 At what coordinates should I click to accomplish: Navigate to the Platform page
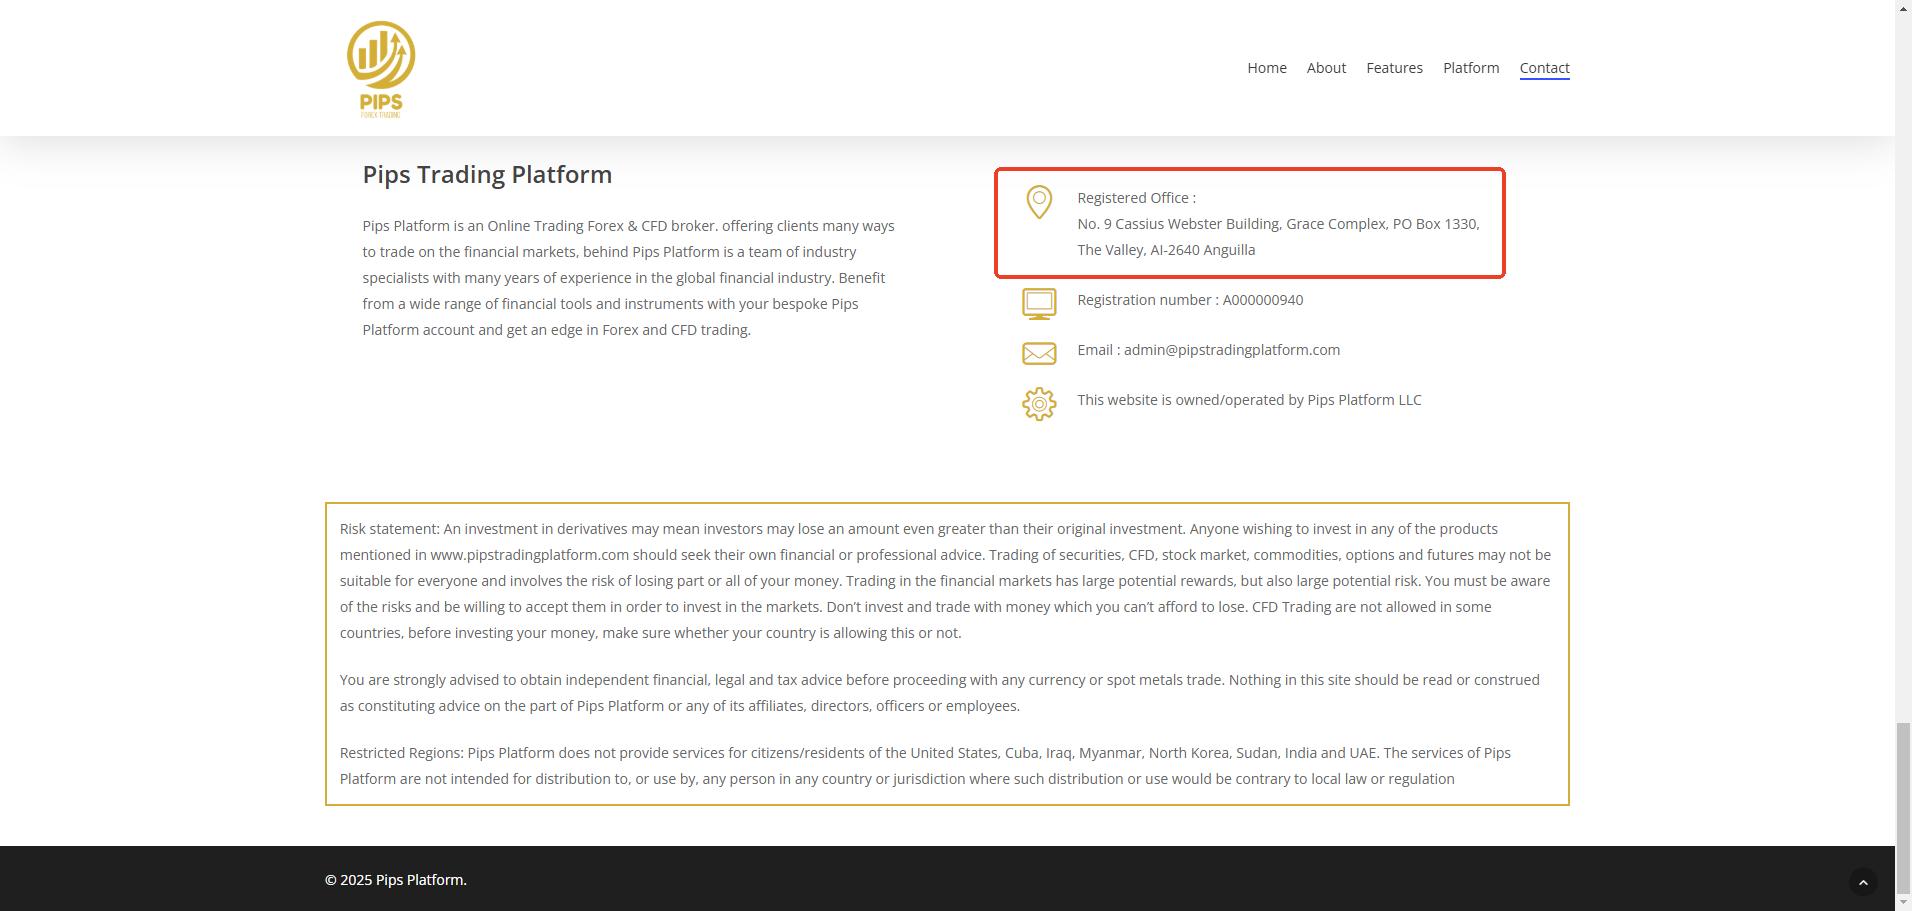point(1470,68)
